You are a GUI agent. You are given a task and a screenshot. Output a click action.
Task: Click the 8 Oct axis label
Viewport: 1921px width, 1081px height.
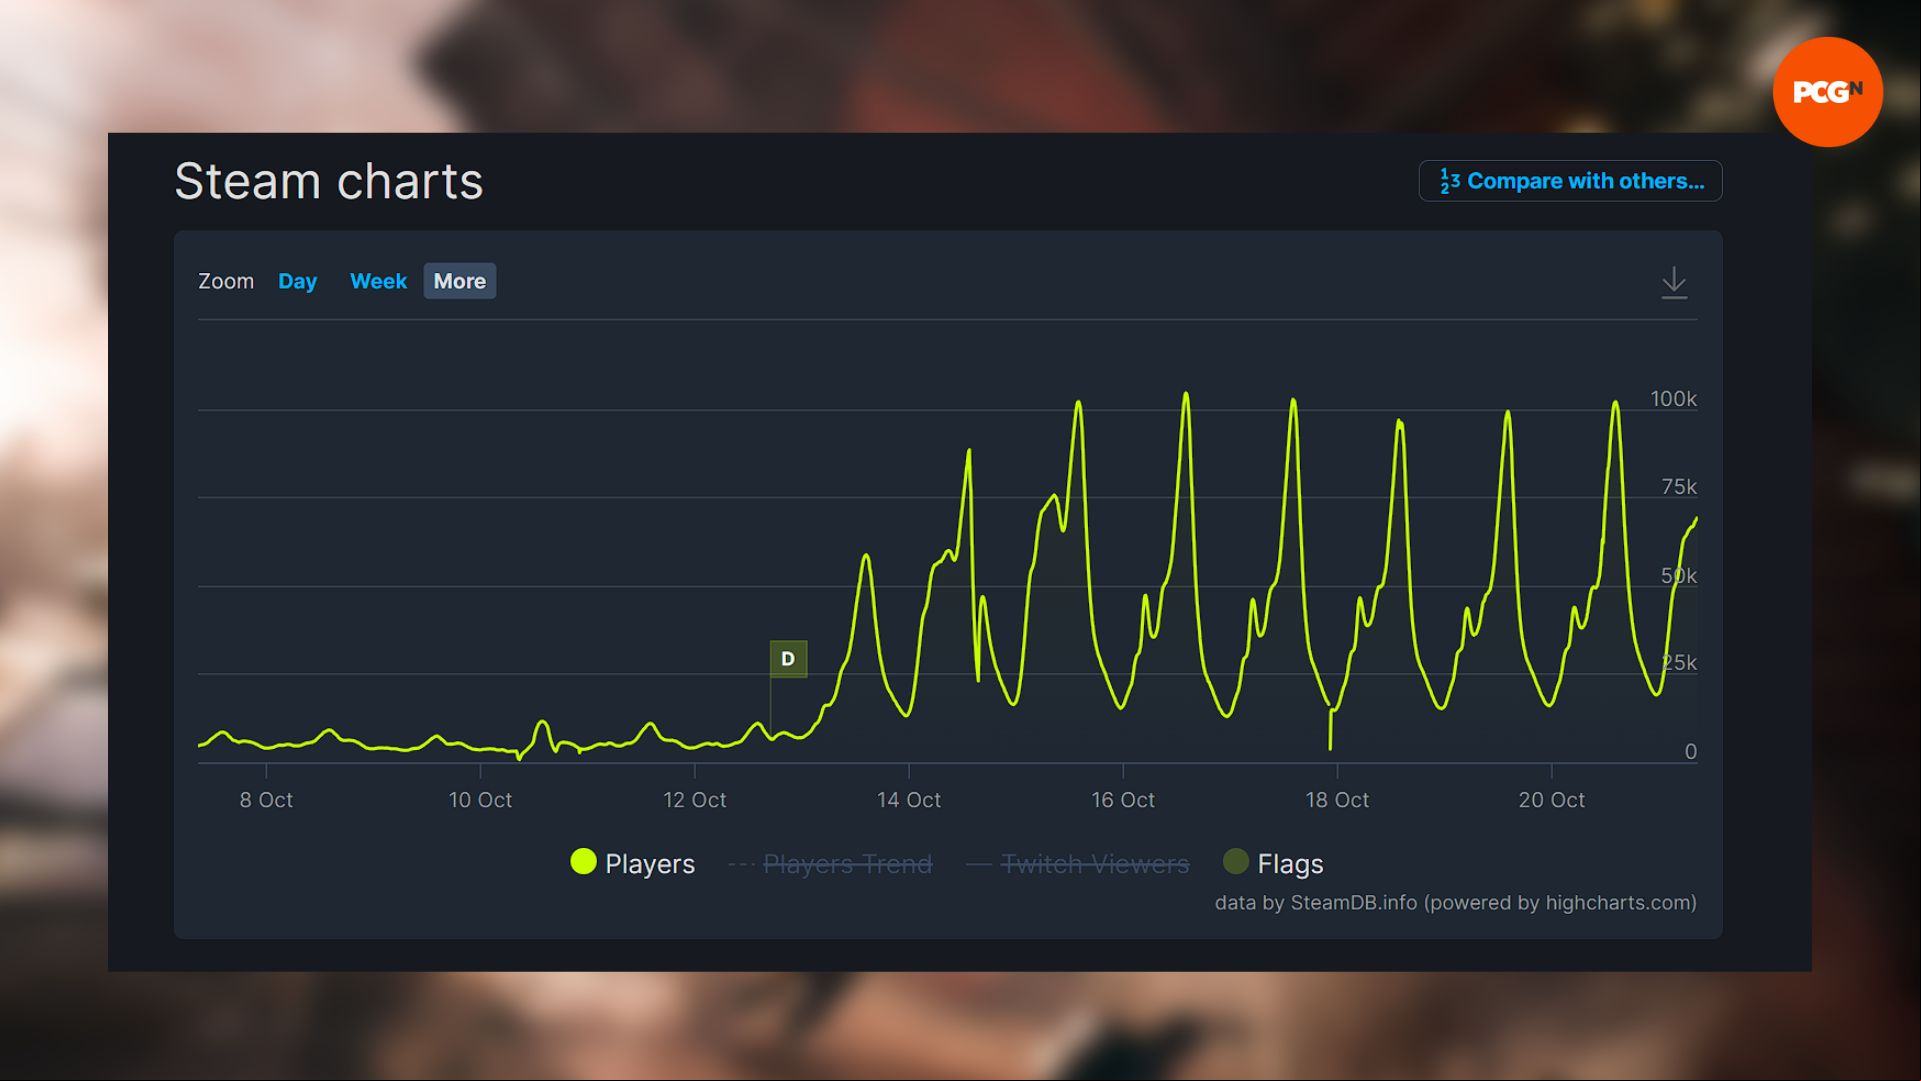pos(266,800)
